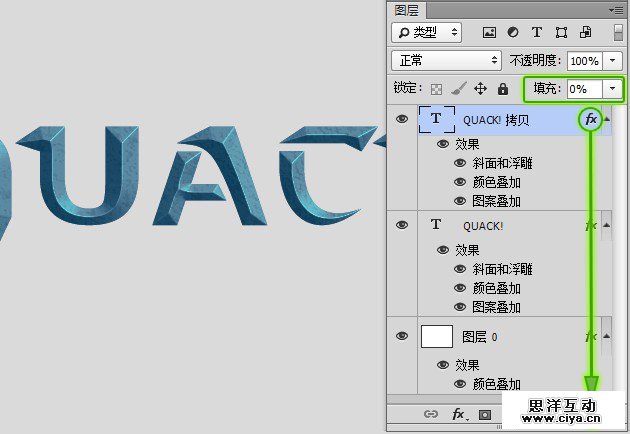Viewport: 630px width, 434px height.
Task: Click 颜色叠加 effect under 图层 0
Action: tap(497, 384)
